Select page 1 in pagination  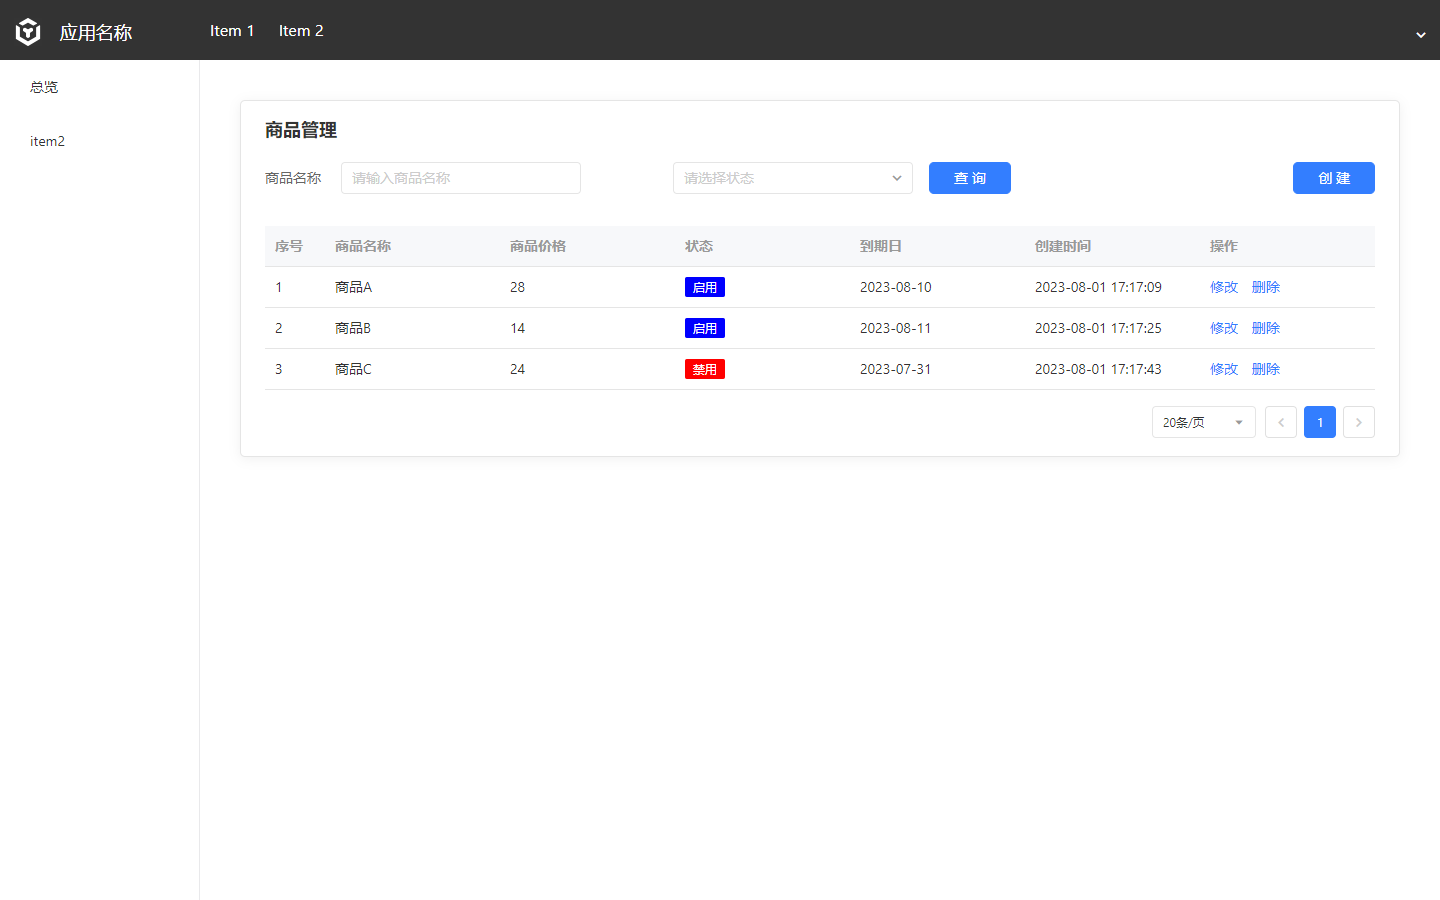tap(1319, 422)
